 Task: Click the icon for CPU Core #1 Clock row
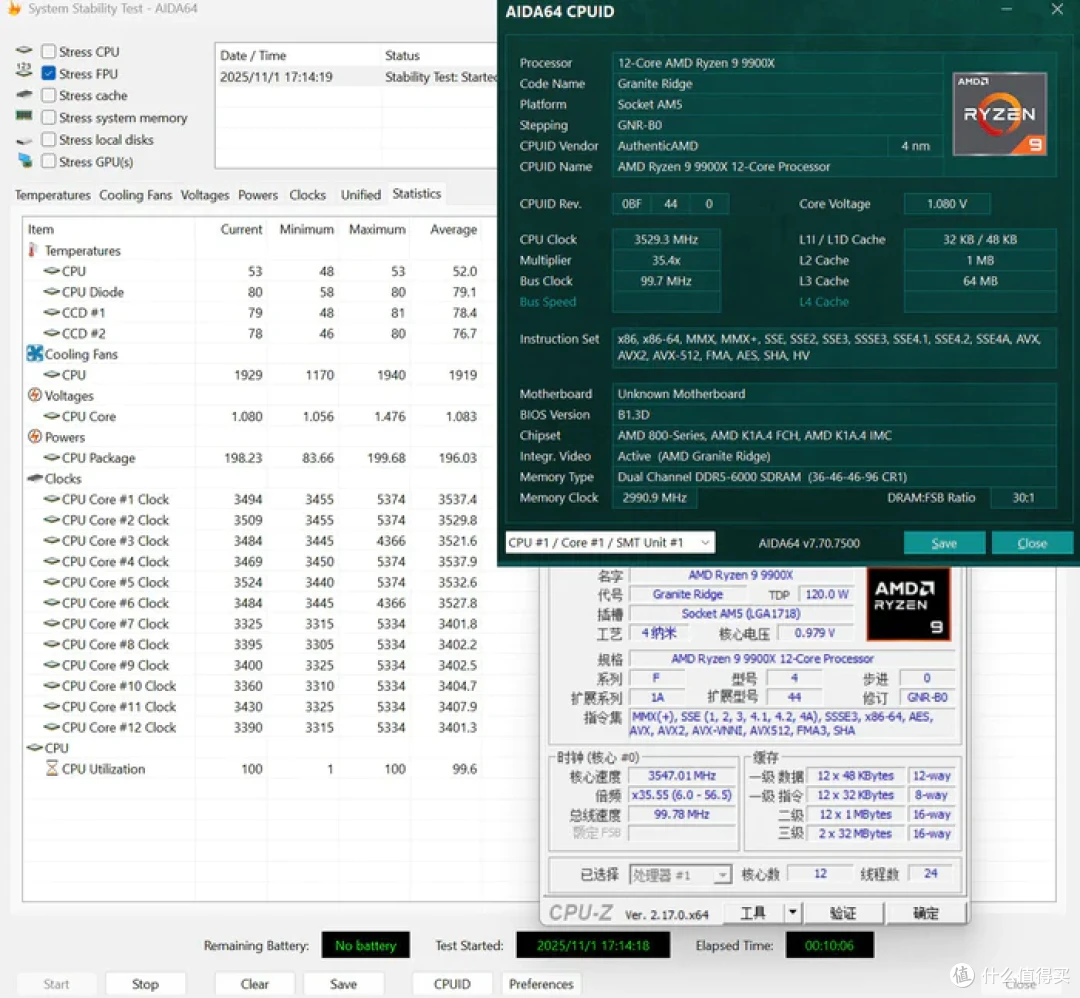[x=52, y=499]
